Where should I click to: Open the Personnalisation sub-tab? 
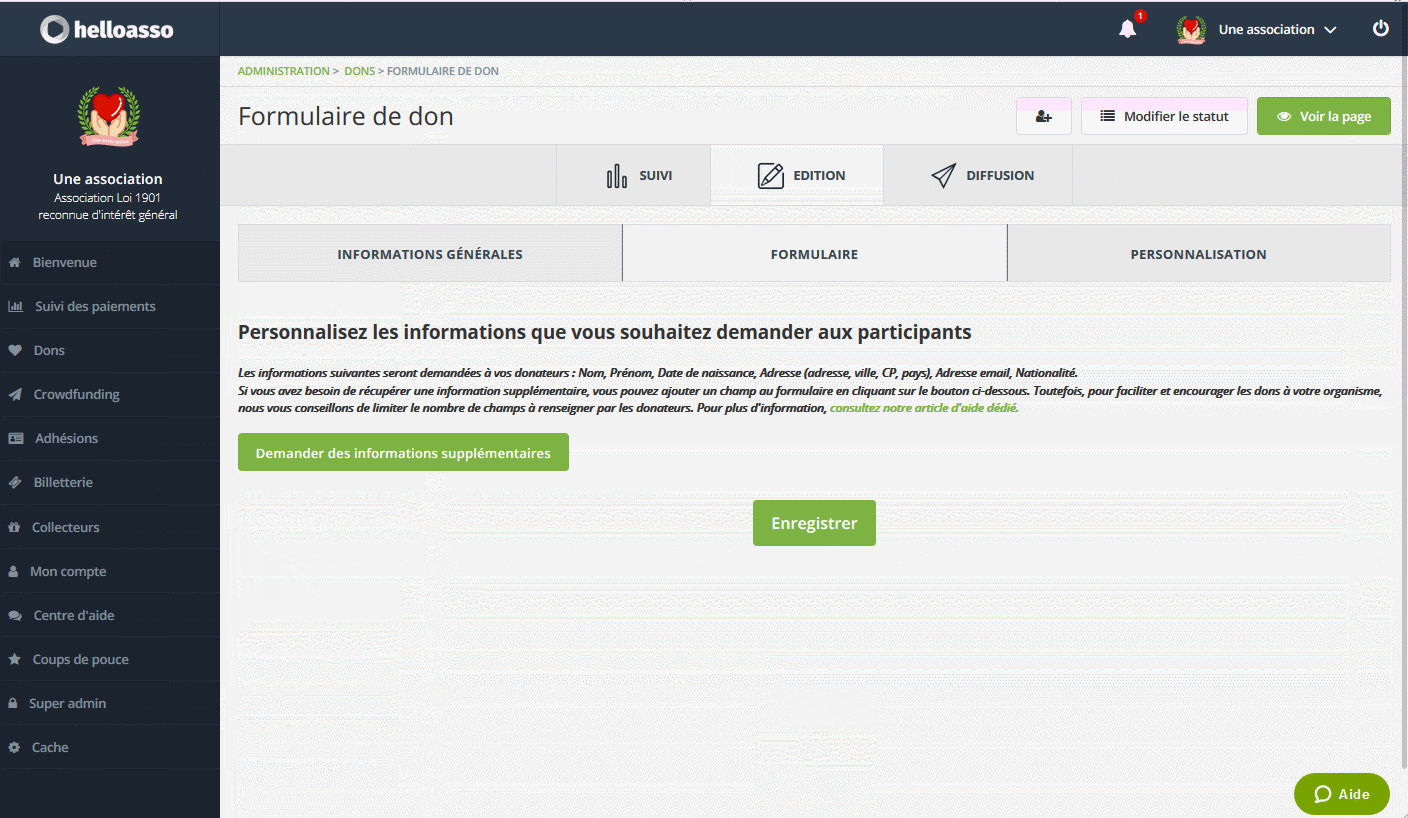tap(1198, 253)
